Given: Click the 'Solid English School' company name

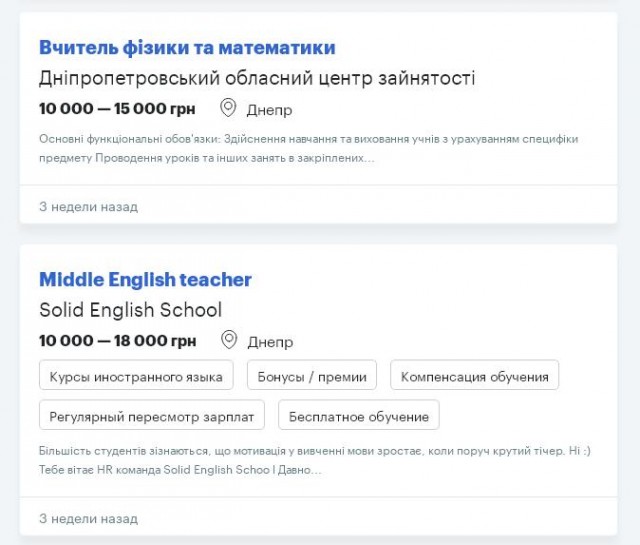Looking at the screenshot, I should point(130,310).
